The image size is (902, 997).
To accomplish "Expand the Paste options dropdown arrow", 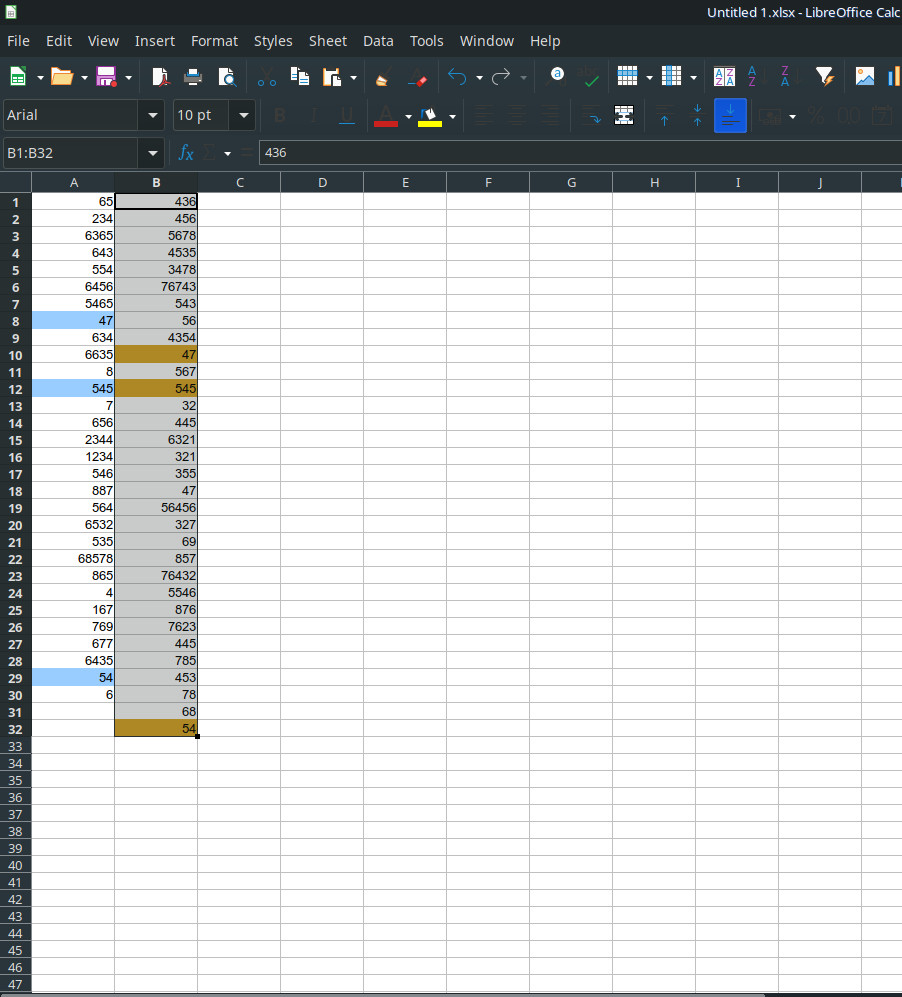I will [x=353, y=78].
